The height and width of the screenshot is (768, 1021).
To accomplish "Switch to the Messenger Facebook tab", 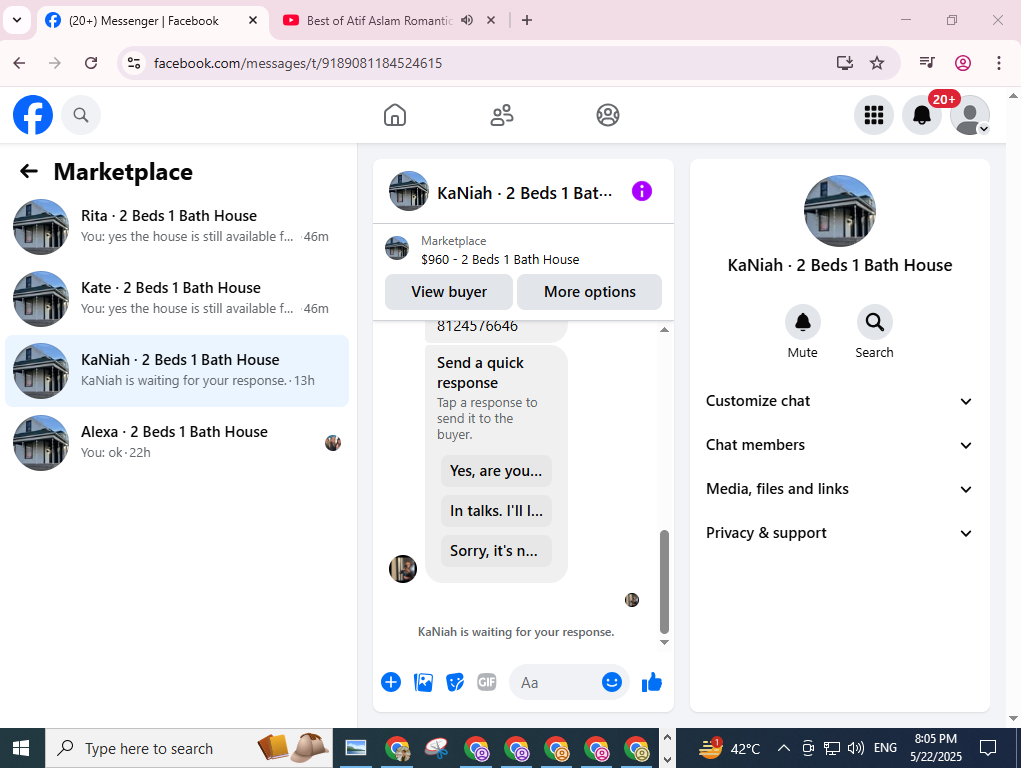I will click(153, 21).
